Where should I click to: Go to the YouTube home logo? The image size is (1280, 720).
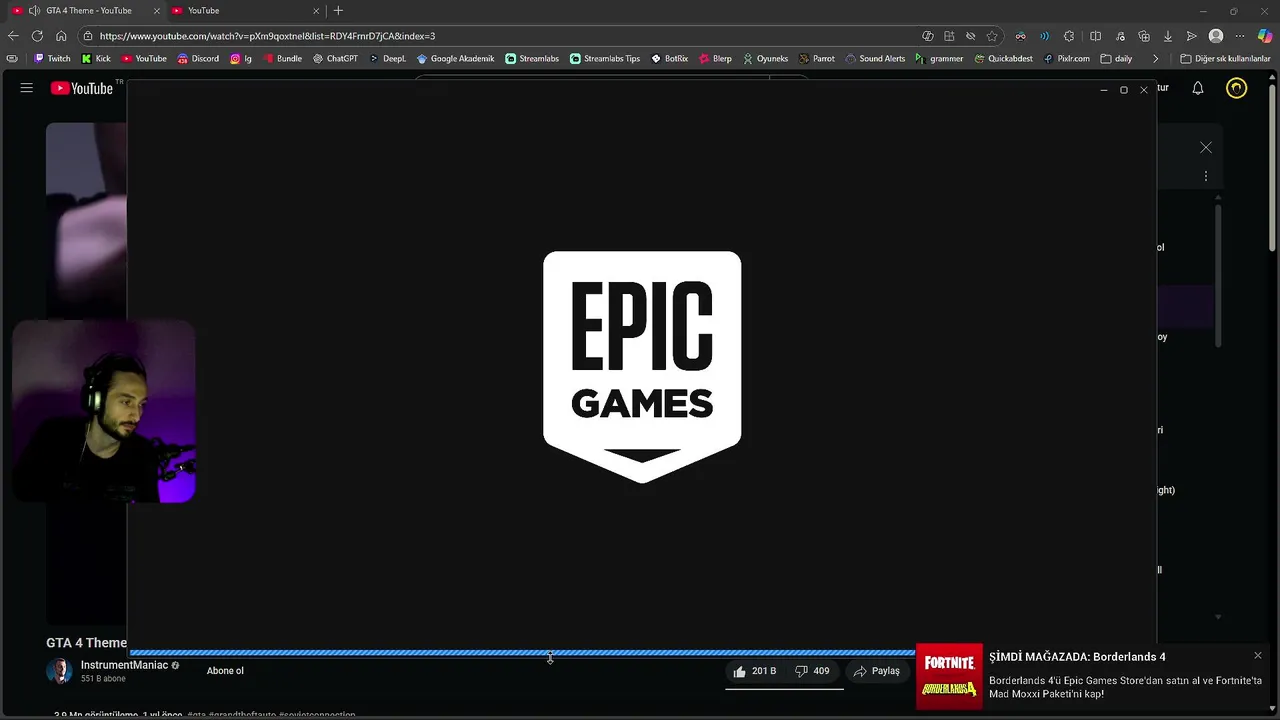pos(82,88)
